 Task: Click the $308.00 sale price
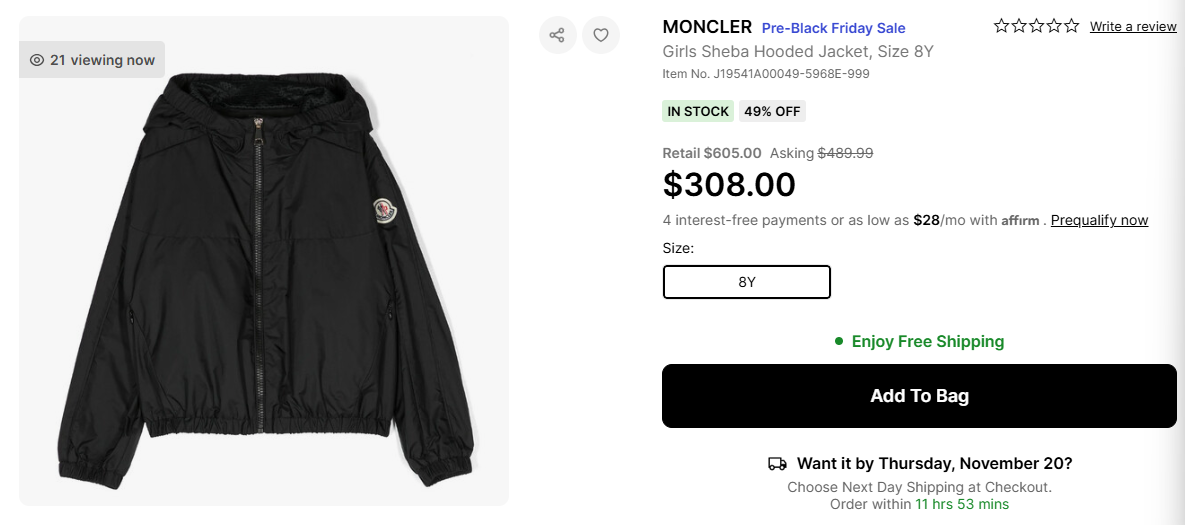coord(729,185)
